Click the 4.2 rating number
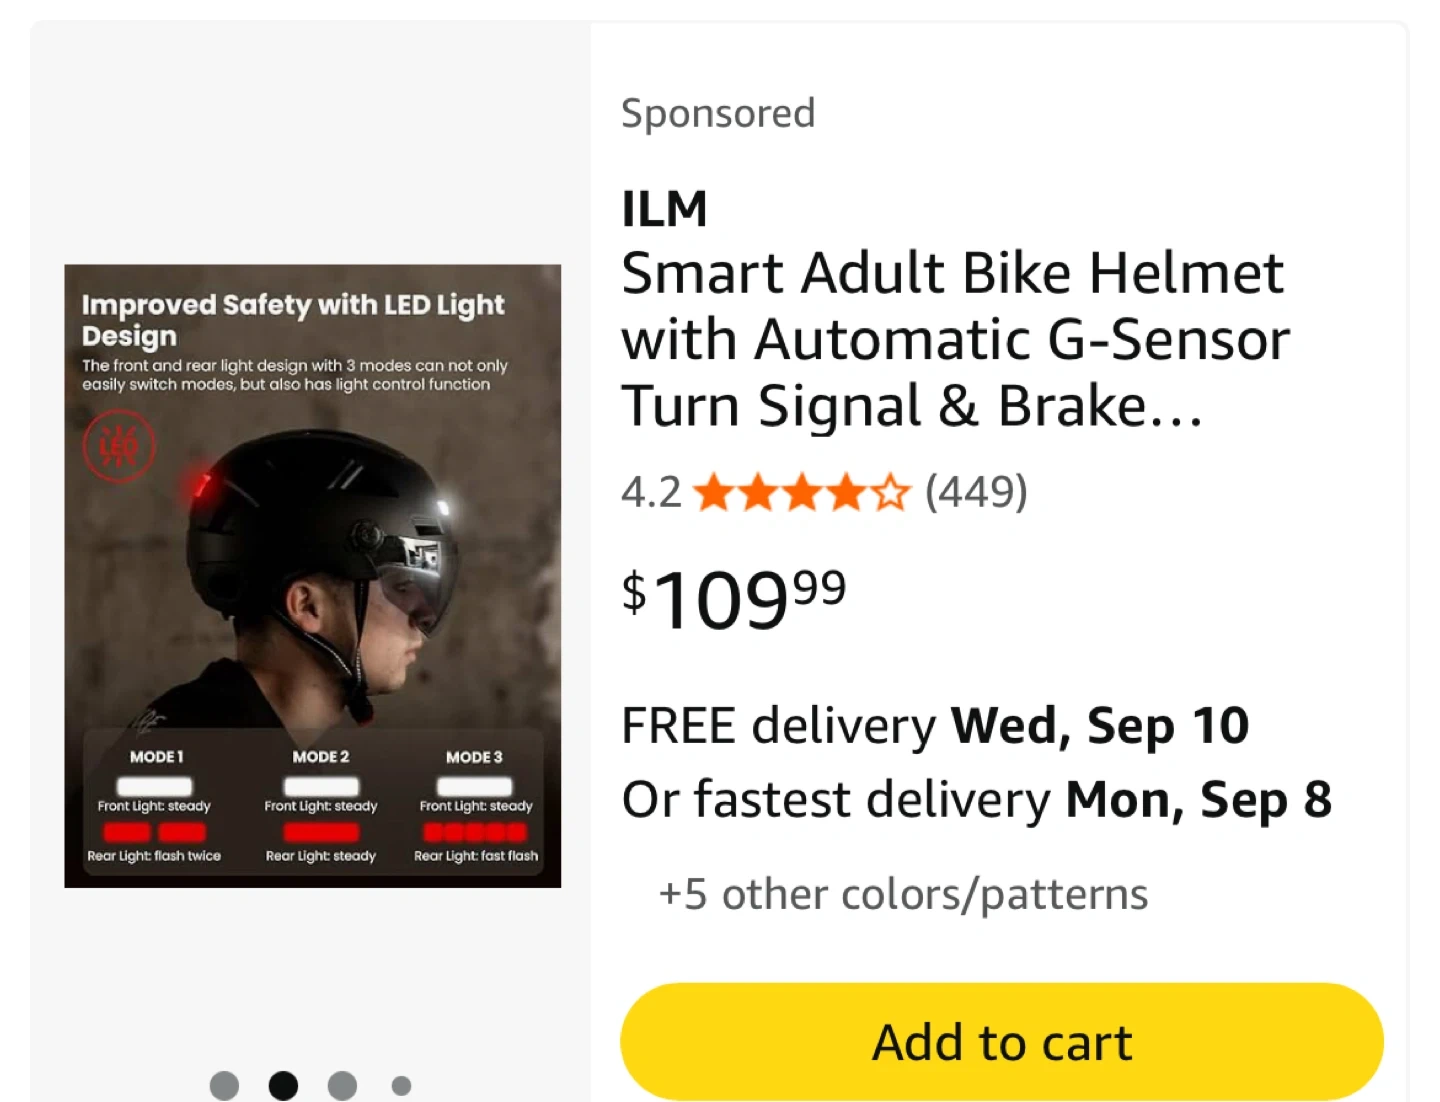Image resolution: width=1440 pixels, height=1102 pixels. coord(651,492)
